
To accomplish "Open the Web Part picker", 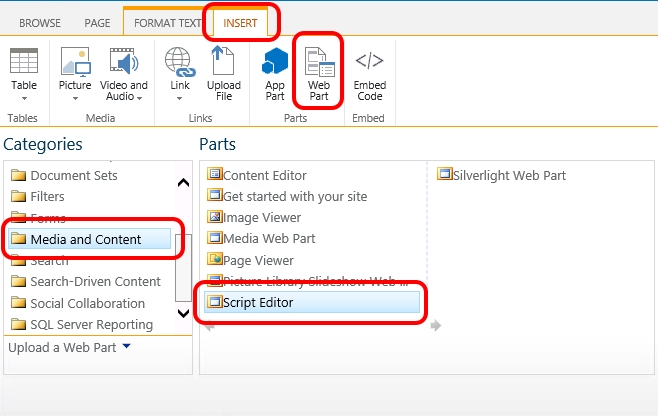I will [319, 66].
